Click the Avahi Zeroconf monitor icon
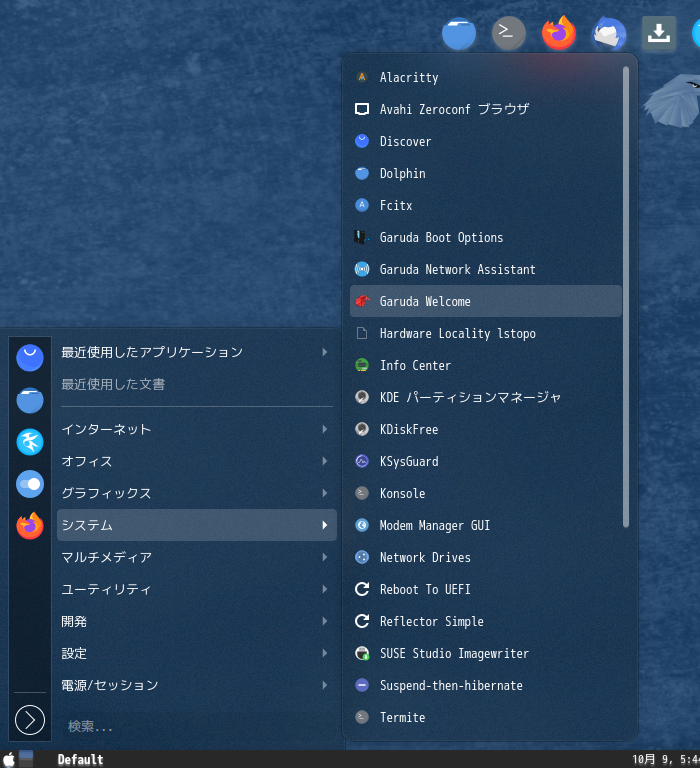700x768 pixels. click(x=362, y=109)
